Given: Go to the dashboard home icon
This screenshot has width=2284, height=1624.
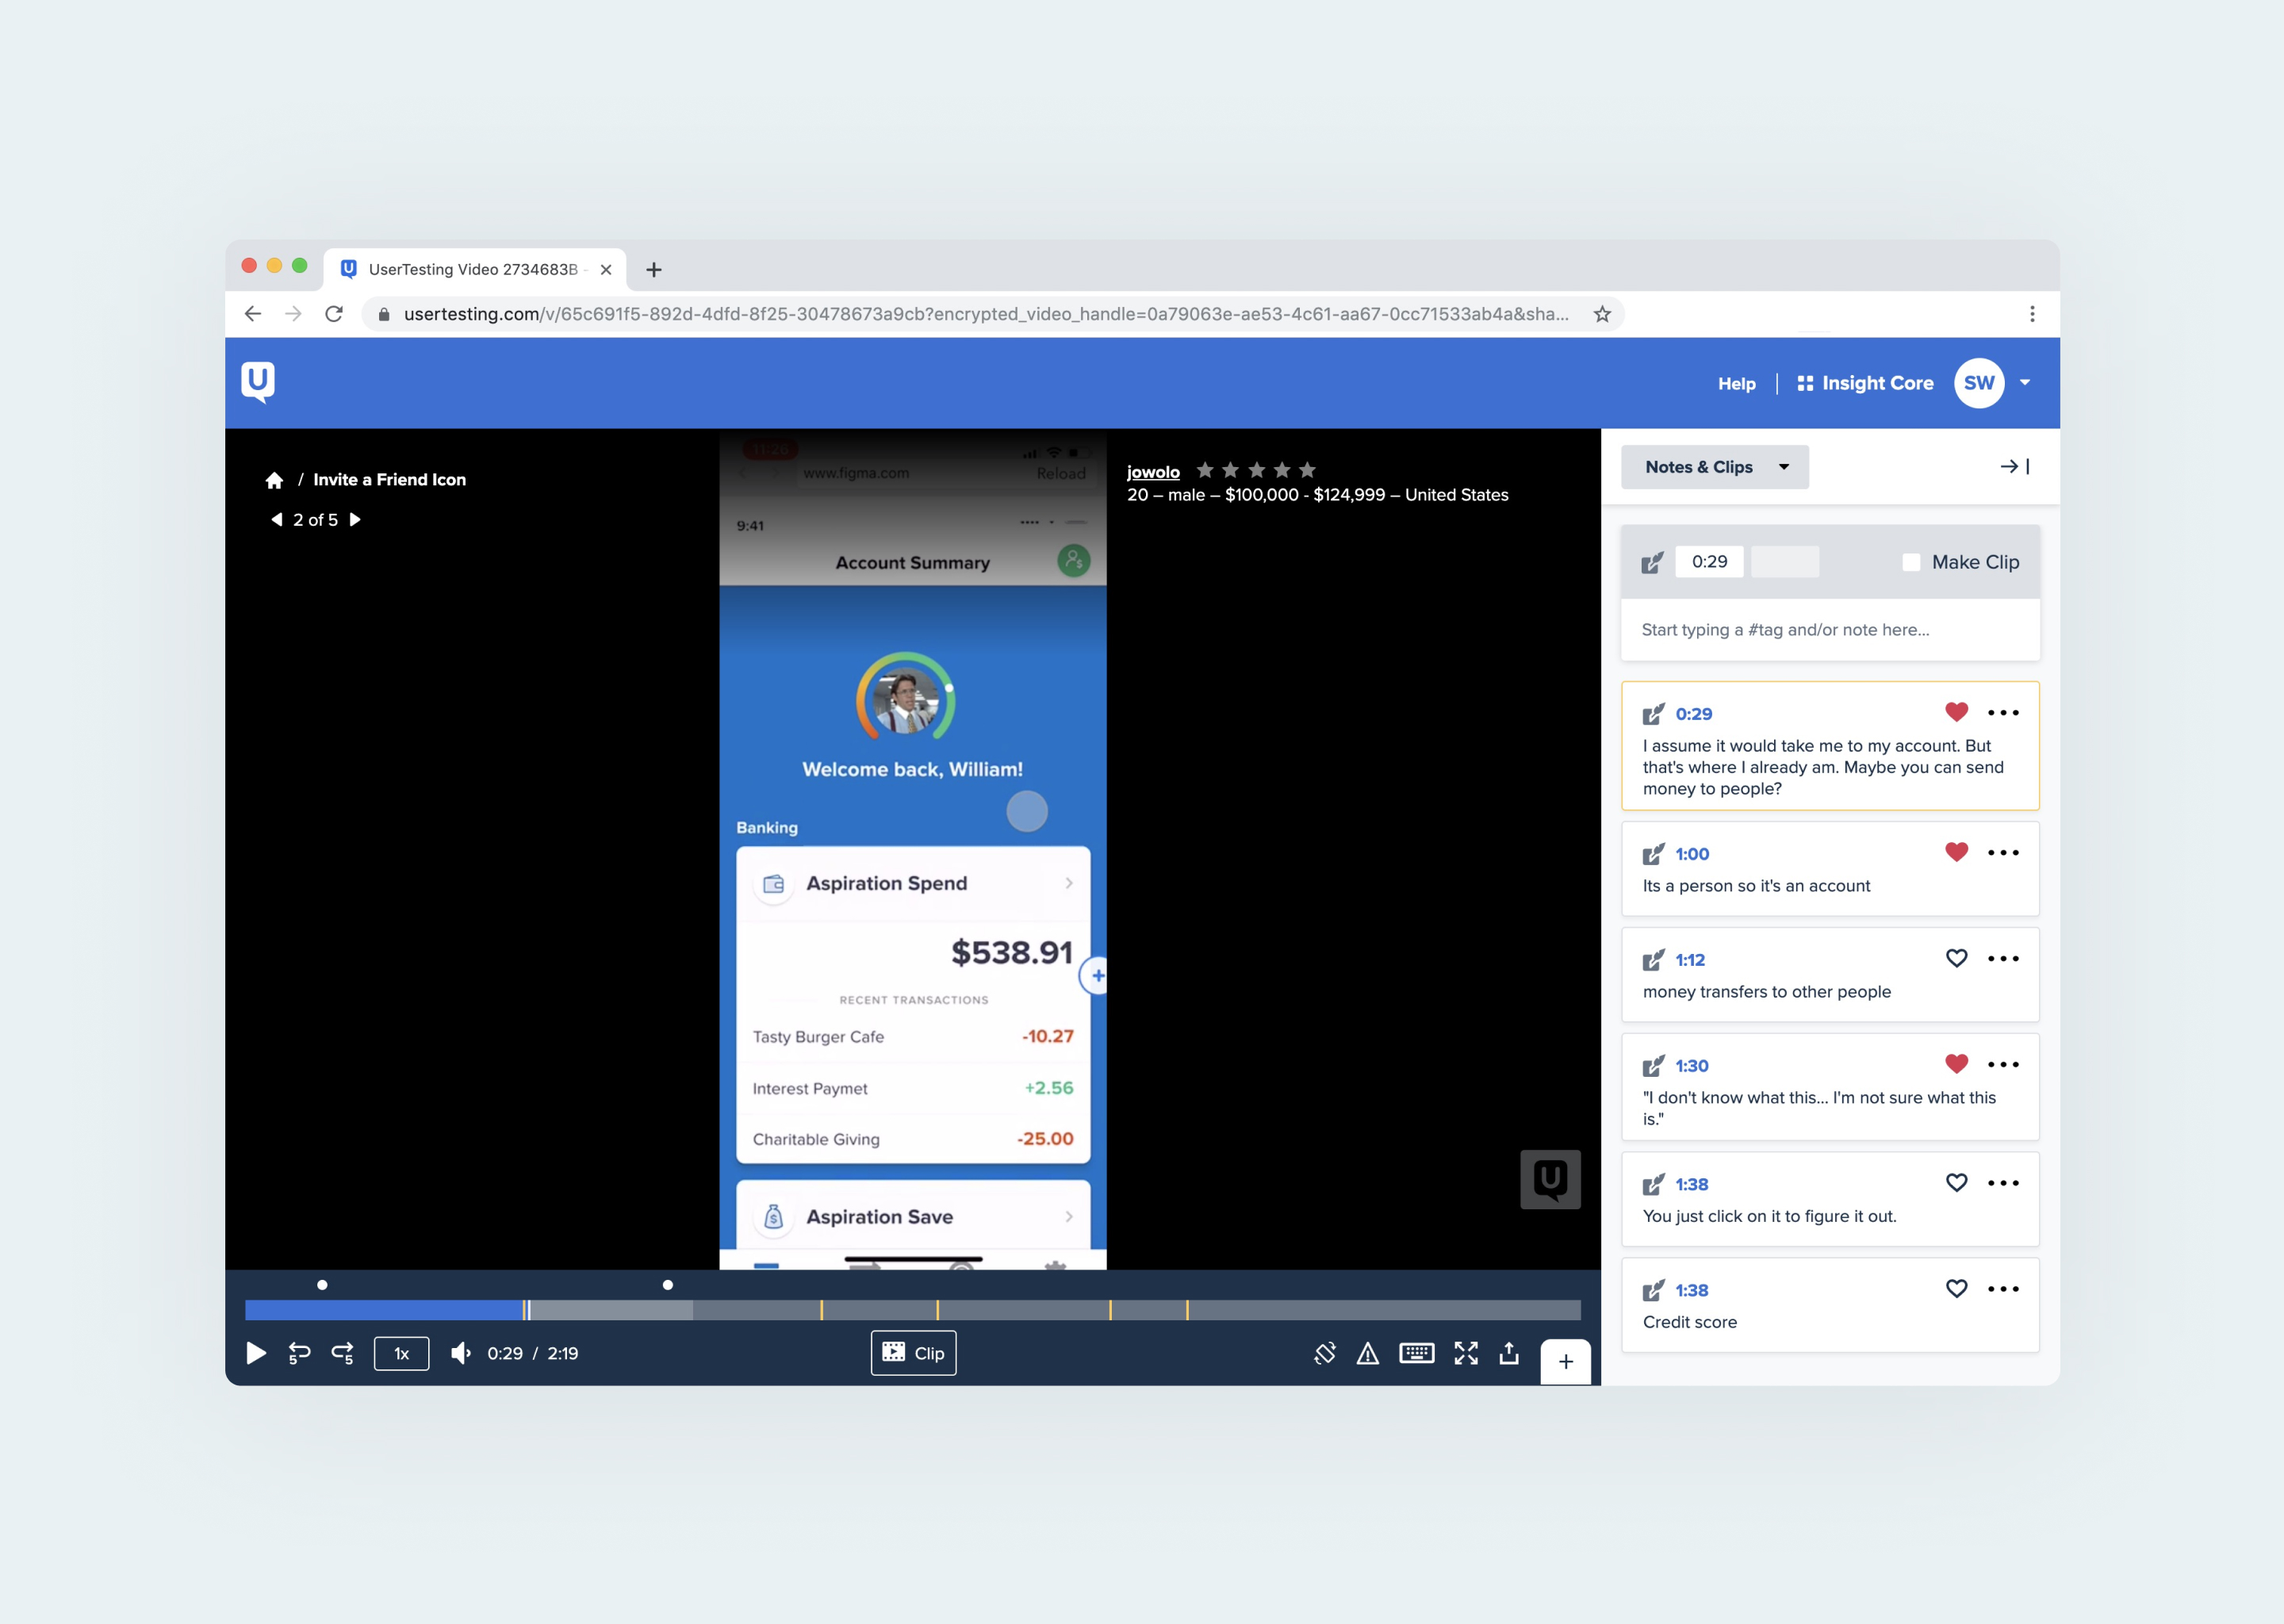Looking at the screenshot, I should (x=274, y=480).
